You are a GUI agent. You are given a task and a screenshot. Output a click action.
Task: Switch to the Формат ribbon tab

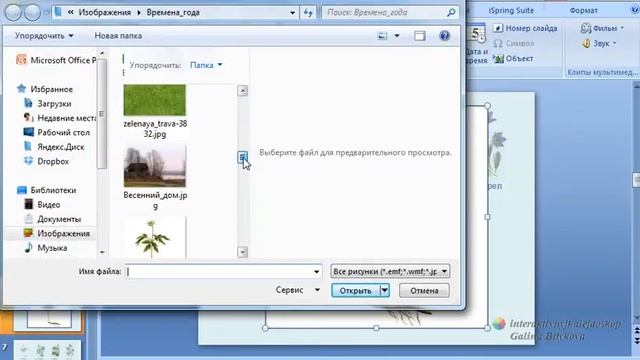(583, 11)
